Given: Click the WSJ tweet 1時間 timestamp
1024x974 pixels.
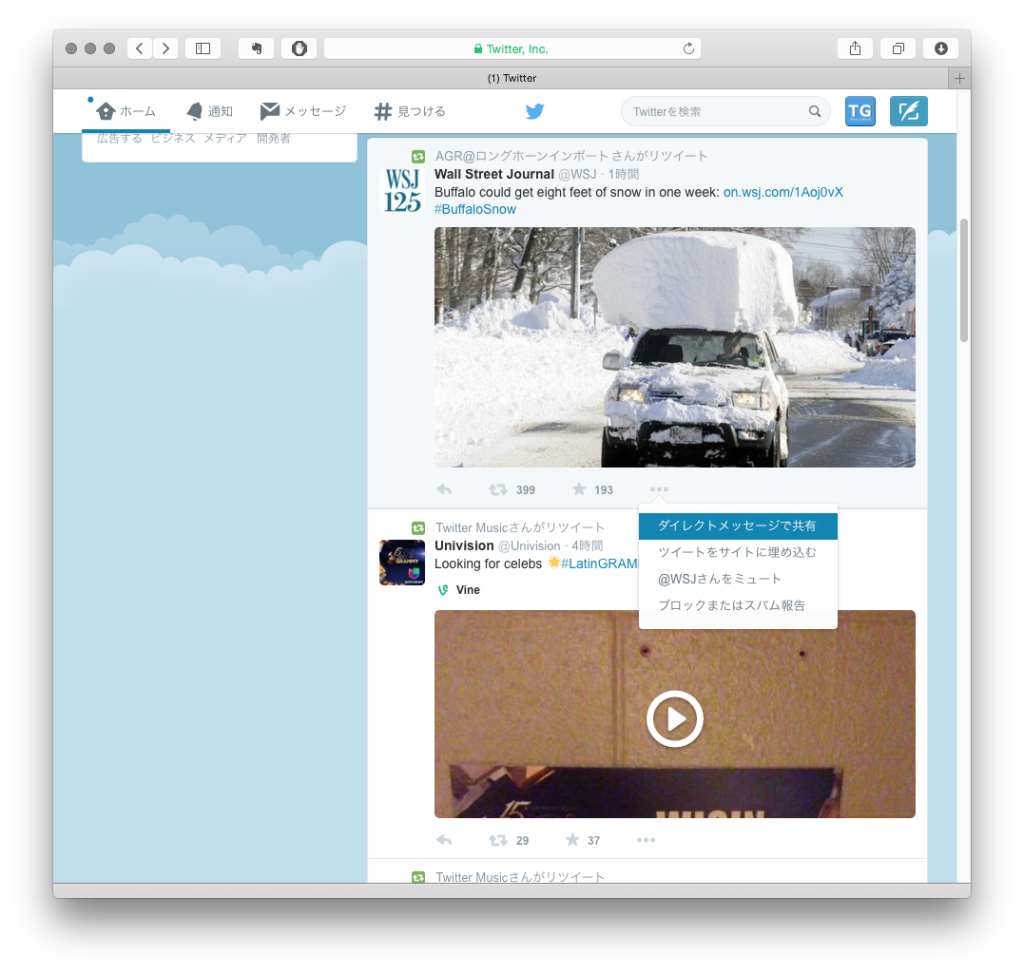Looking at the screenshot, I should tap(623, 174).
